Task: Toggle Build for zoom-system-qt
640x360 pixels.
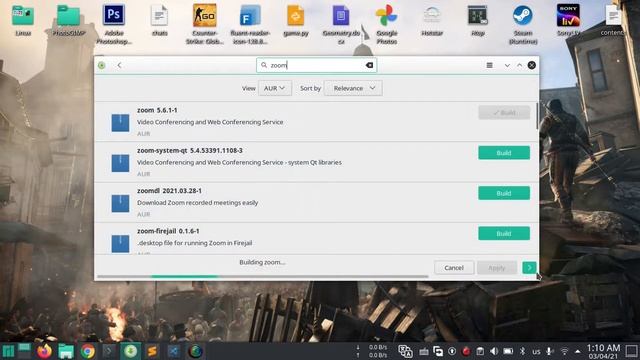Action: tap(504, 153)
